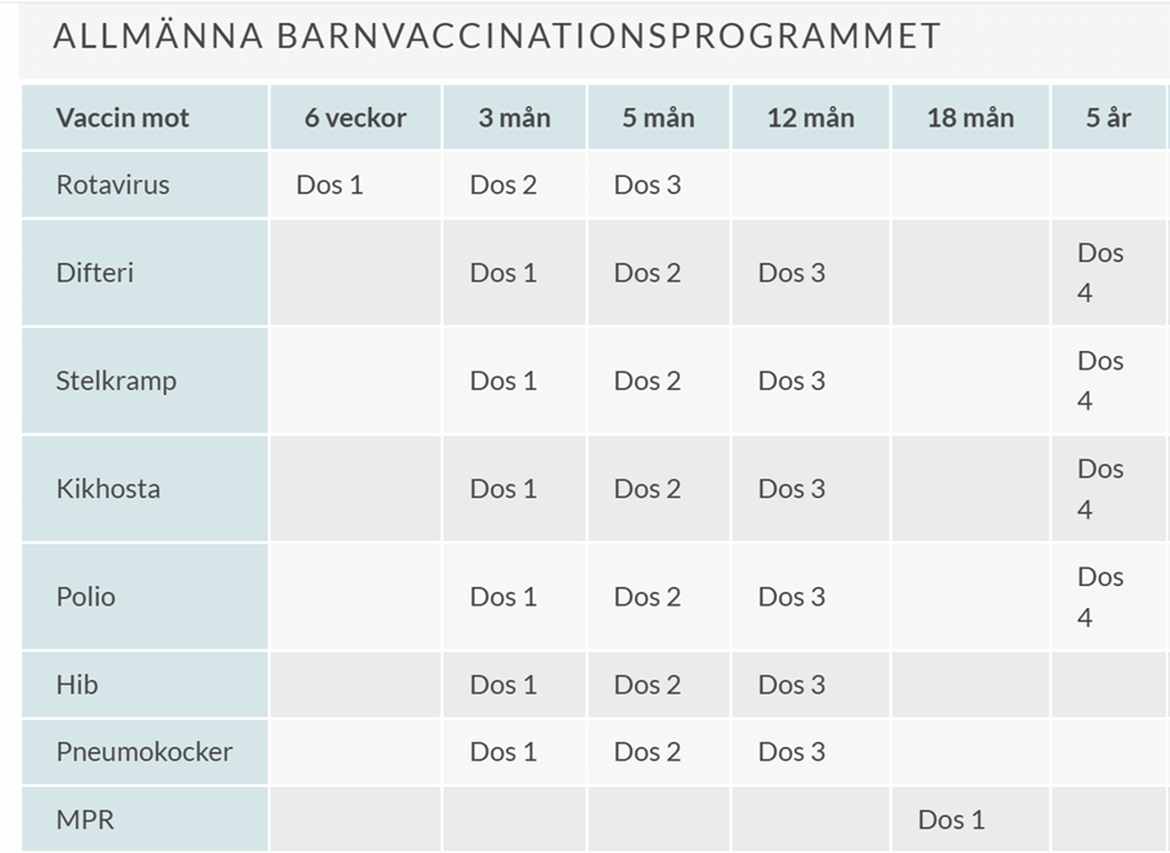Select the "Vaccin mot" column header
Screen dimensions: 1170x853
pyautogui.click(x=122, y=118)
